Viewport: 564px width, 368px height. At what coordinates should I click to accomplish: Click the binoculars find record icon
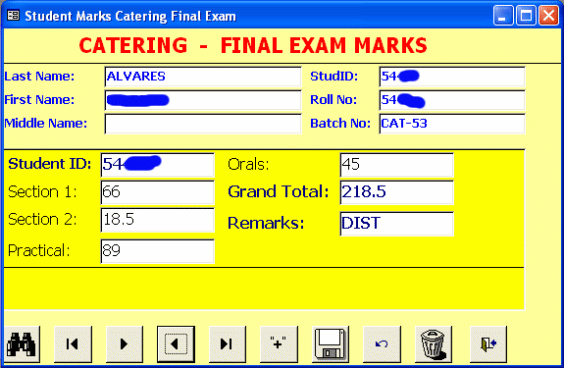pyautogui.click(x=22, y=344)
